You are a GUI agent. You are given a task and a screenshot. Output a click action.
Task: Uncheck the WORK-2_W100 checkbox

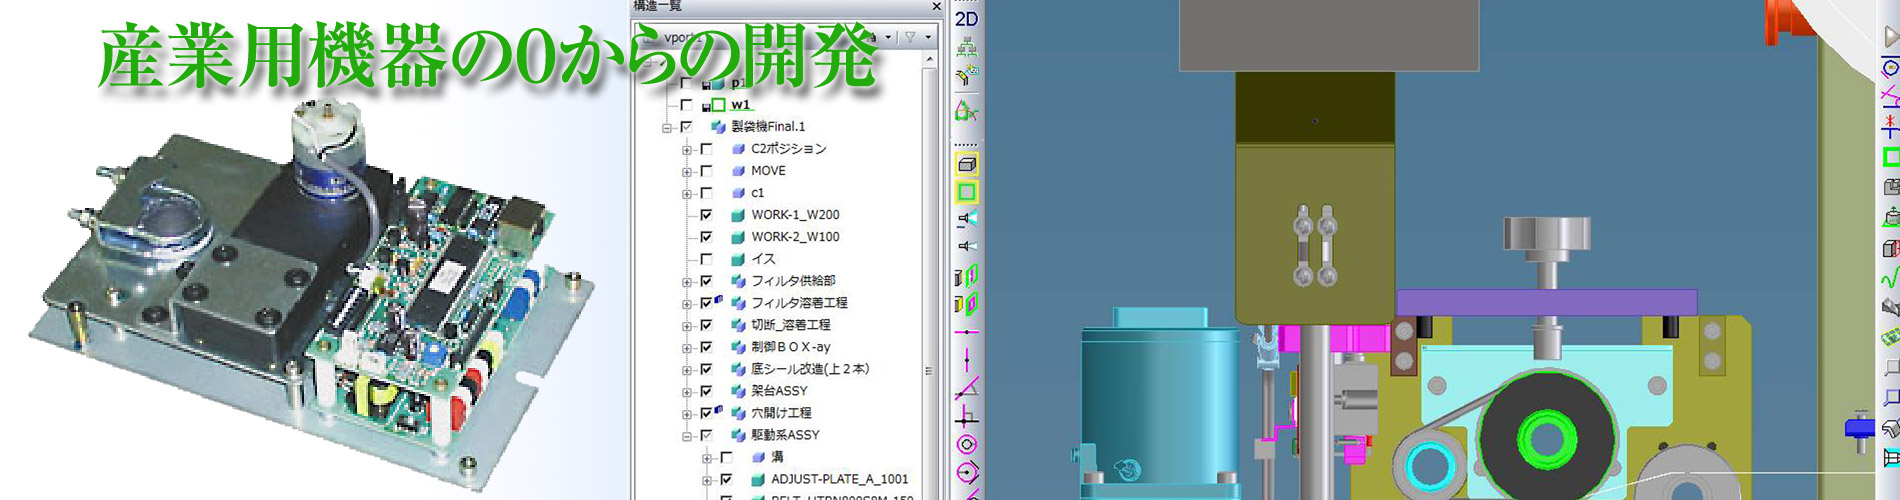(706, 237)
